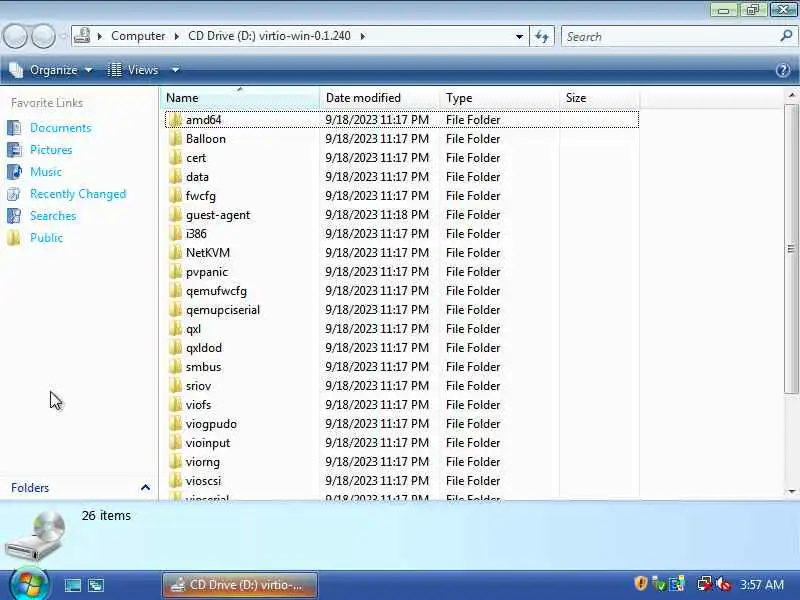Open the Documents favorite link
Screen dimensions: 800x600
pyautogui.click(x=61, y=128)
